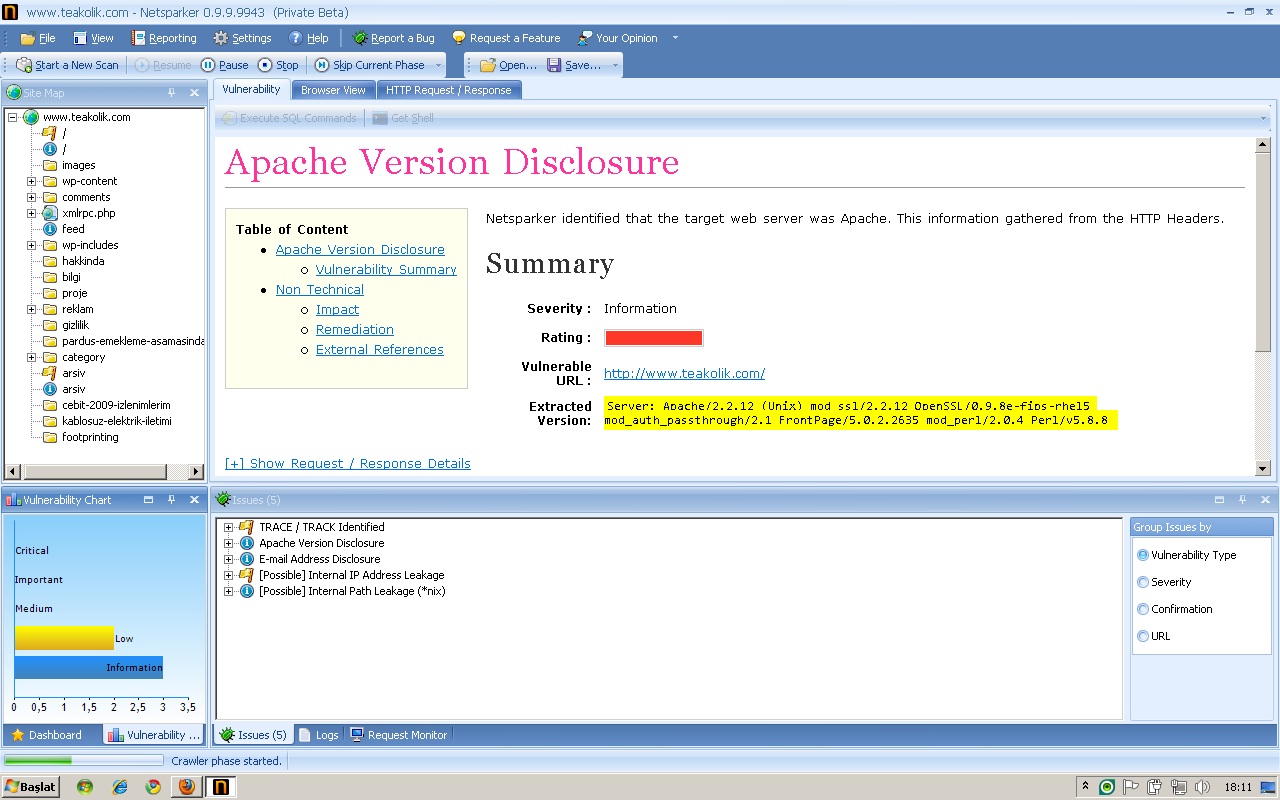Screen dimensions: 1280x800
Task: Expand the reklam folder
Action: (31, 309)
